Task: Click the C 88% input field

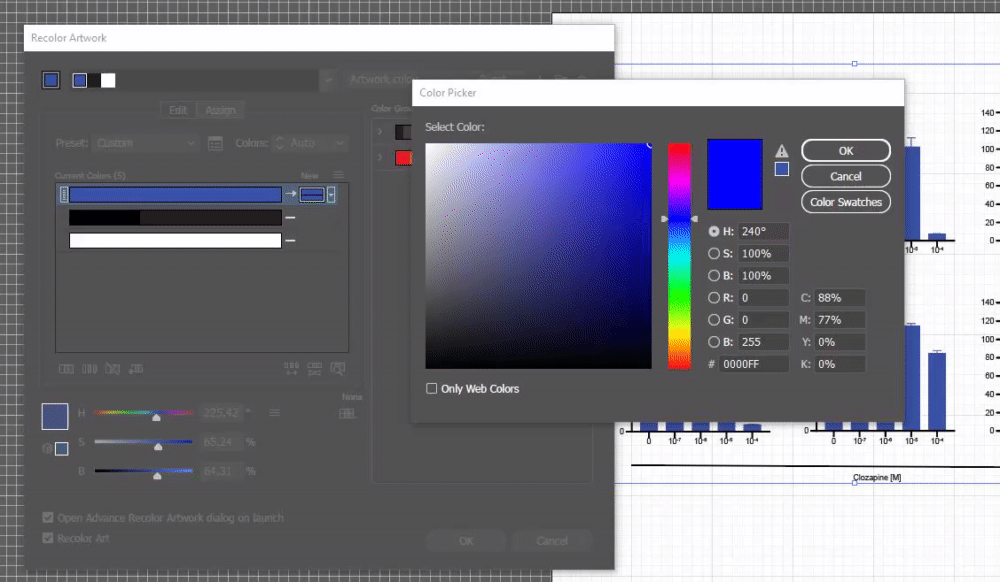Action: (840, 298)
